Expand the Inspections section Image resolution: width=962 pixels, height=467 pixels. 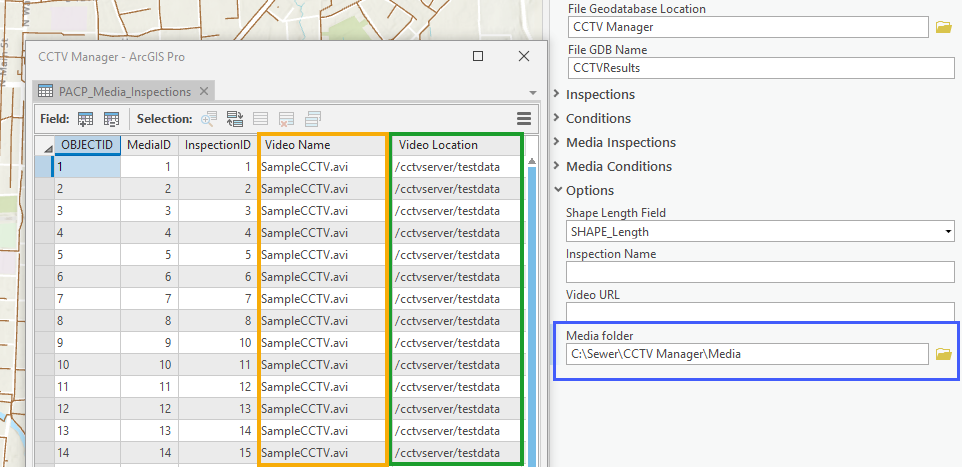pos(556,94)
